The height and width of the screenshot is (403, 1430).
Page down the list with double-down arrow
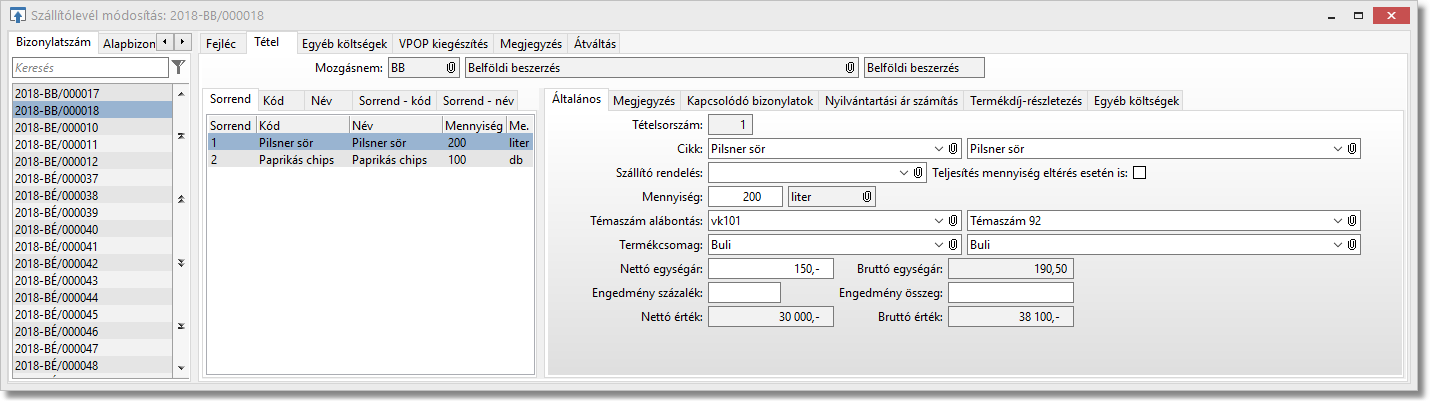click(x=181, y=263)
